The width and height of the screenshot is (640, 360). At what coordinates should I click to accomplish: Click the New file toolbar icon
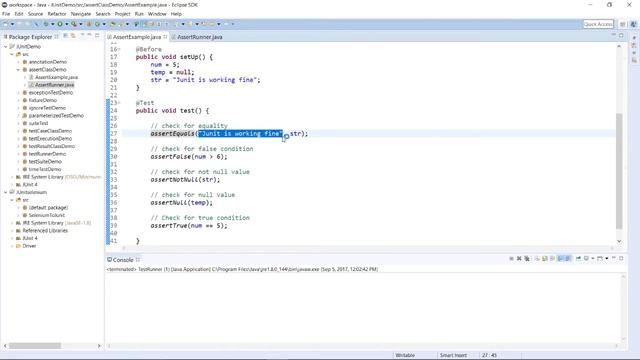(x=5, y=24)
